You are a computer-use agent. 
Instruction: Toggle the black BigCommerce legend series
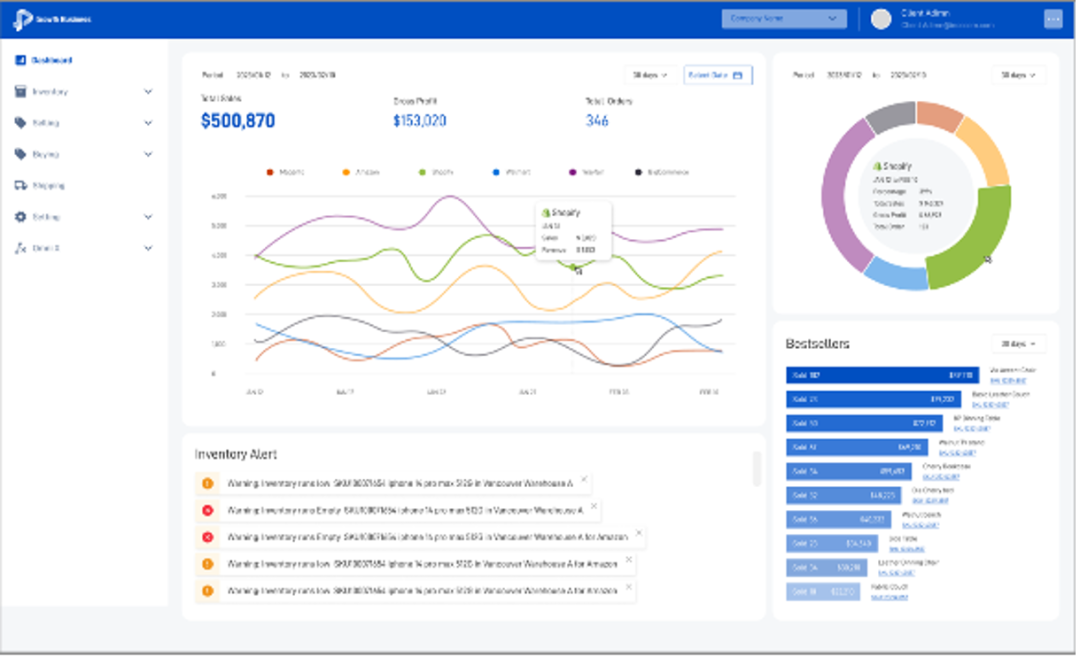tap(662, 172)
